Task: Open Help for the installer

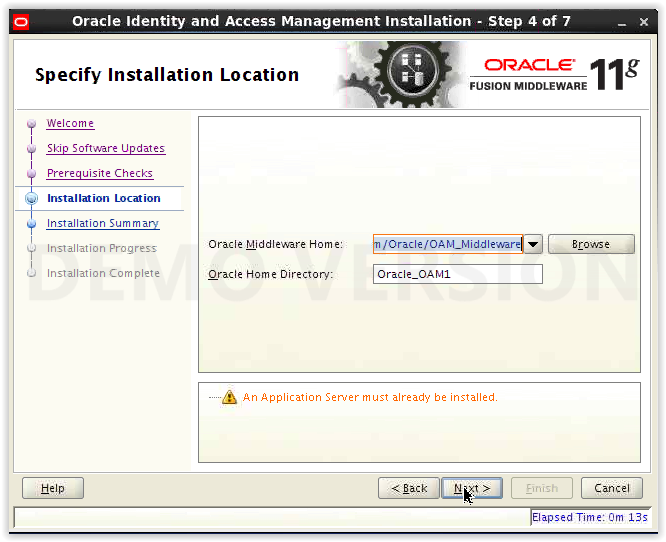Action: (53, 488)
